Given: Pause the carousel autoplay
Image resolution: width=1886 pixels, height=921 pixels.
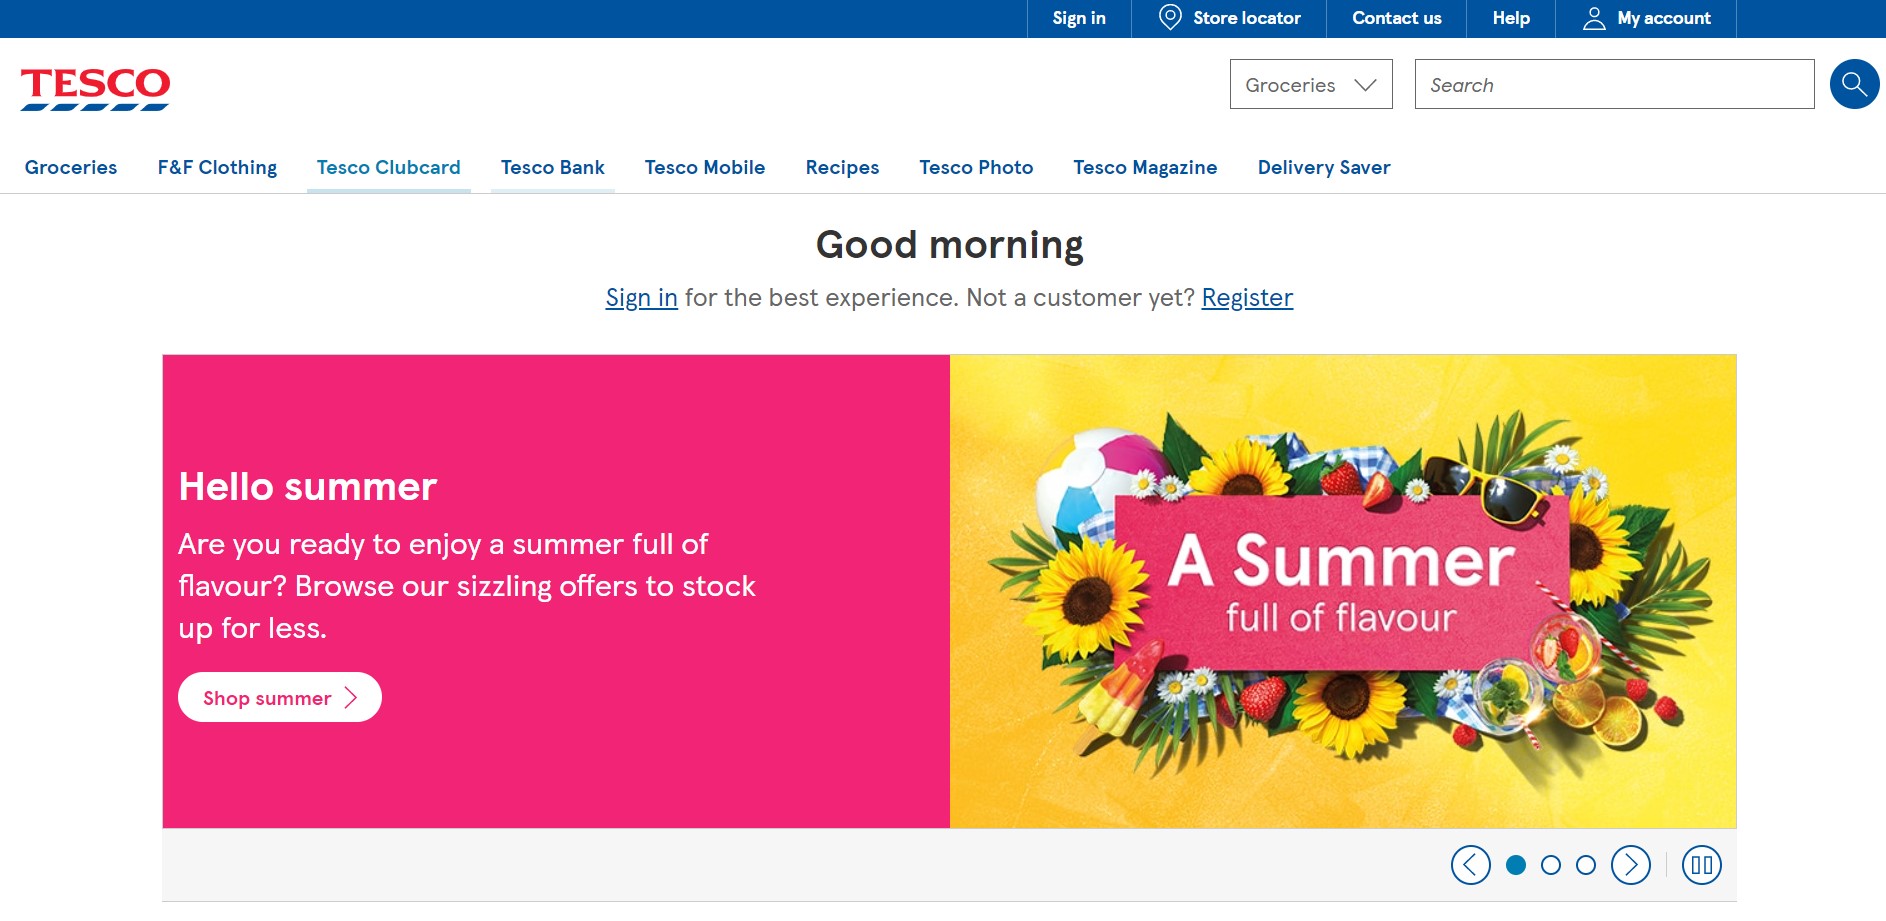Looking at the screenshot, I should [1701, 865].
